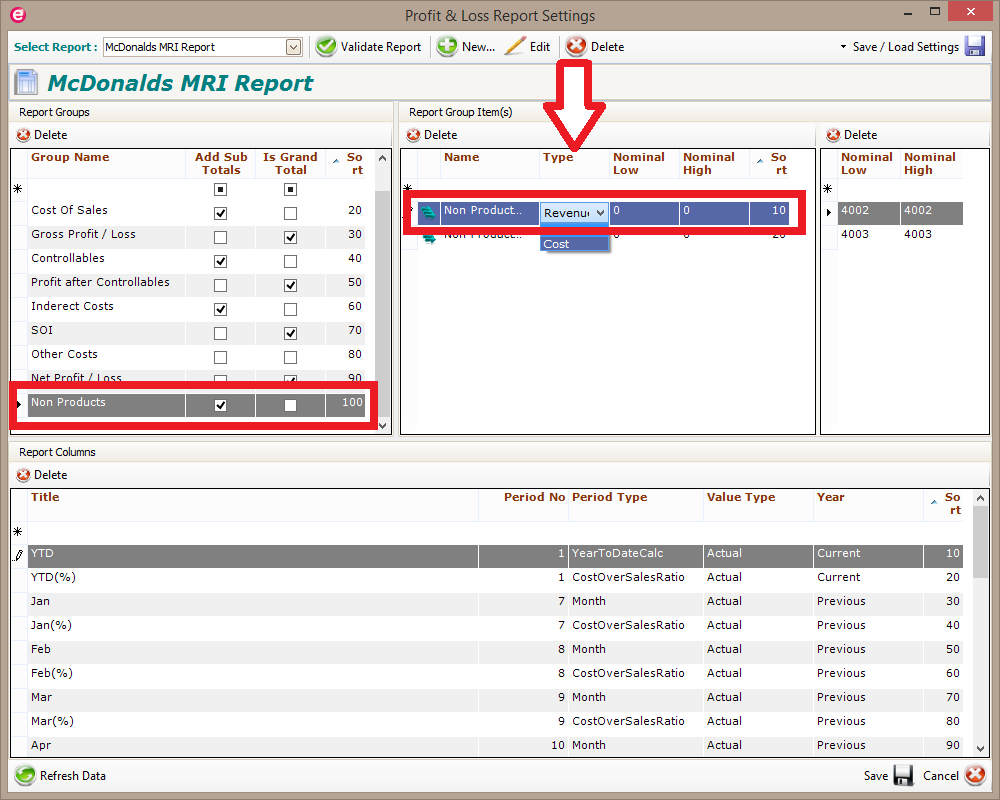Select the SOI group name
This screenshot has width=1000, height=800.
pos(42,330)
